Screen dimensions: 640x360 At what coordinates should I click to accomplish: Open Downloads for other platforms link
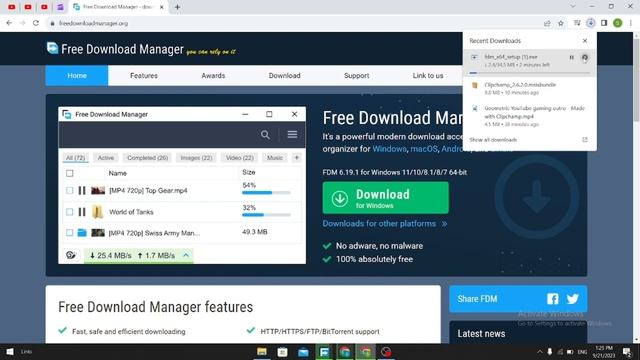[x=379, y=224]
